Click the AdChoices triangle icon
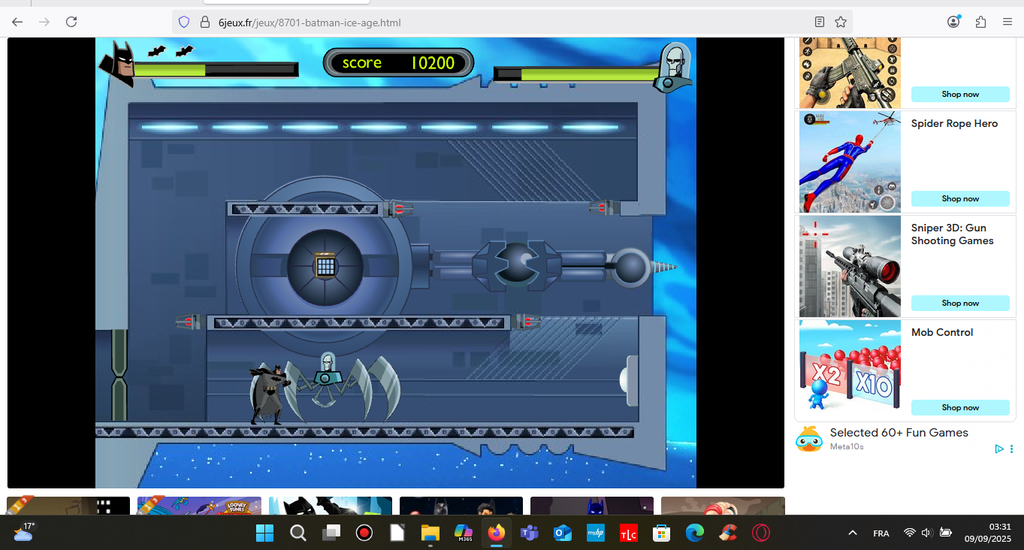This screenshot has height=550, width=1024. pyautogui.click(x=998, y=449)
